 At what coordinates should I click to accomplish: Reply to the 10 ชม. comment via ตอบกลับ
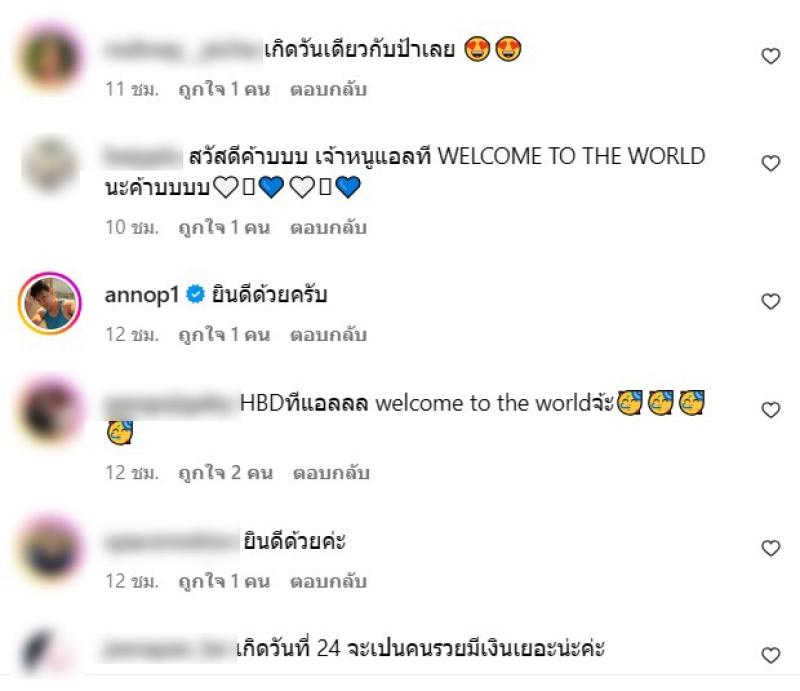point(329,227)
